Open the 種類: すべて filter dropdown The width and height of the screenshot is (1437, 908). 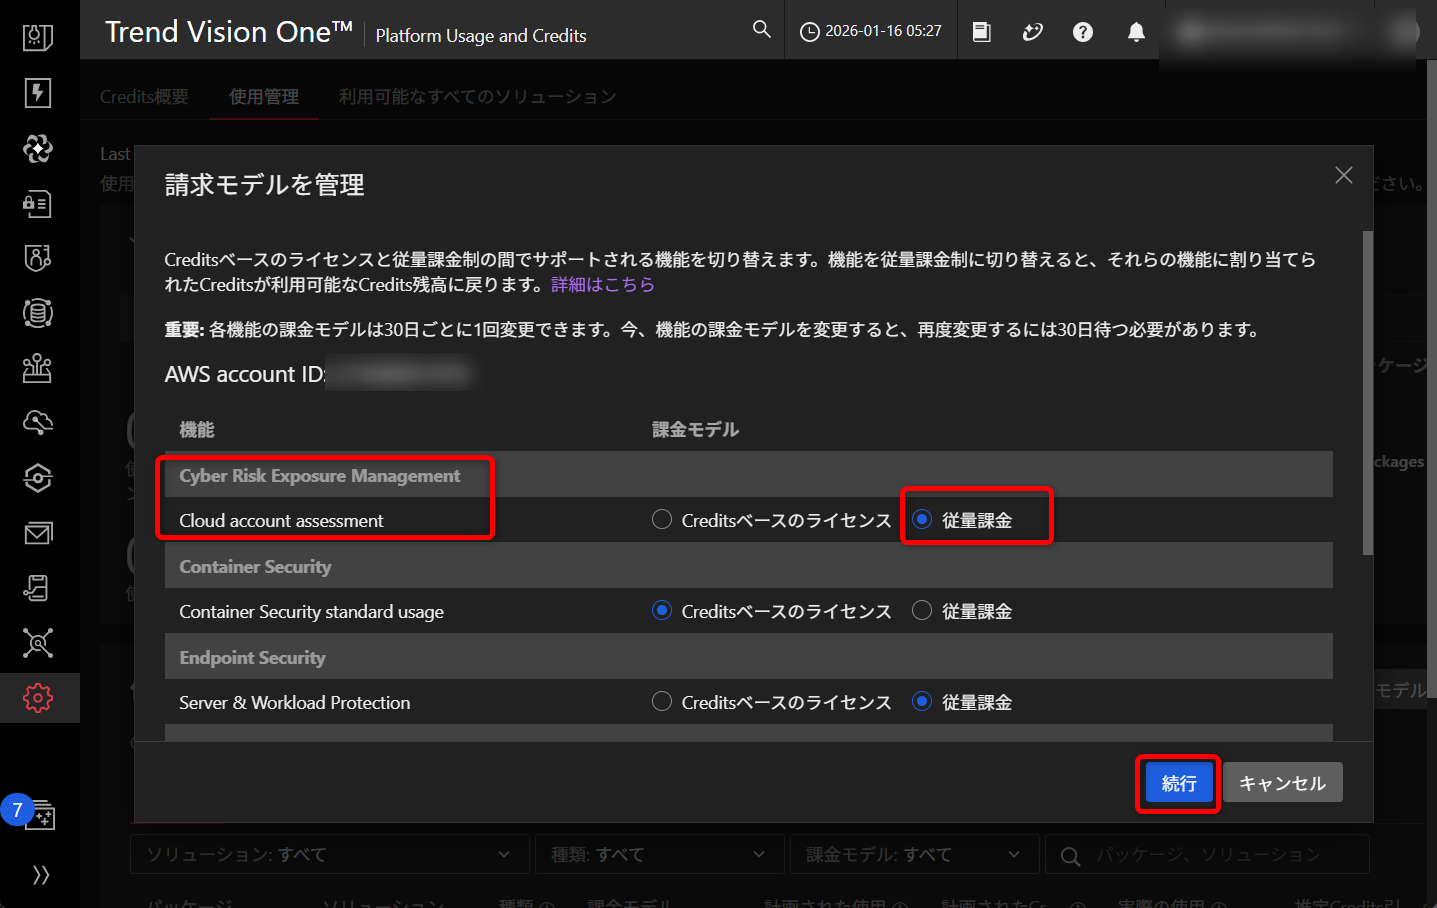[x=660, y=854]
